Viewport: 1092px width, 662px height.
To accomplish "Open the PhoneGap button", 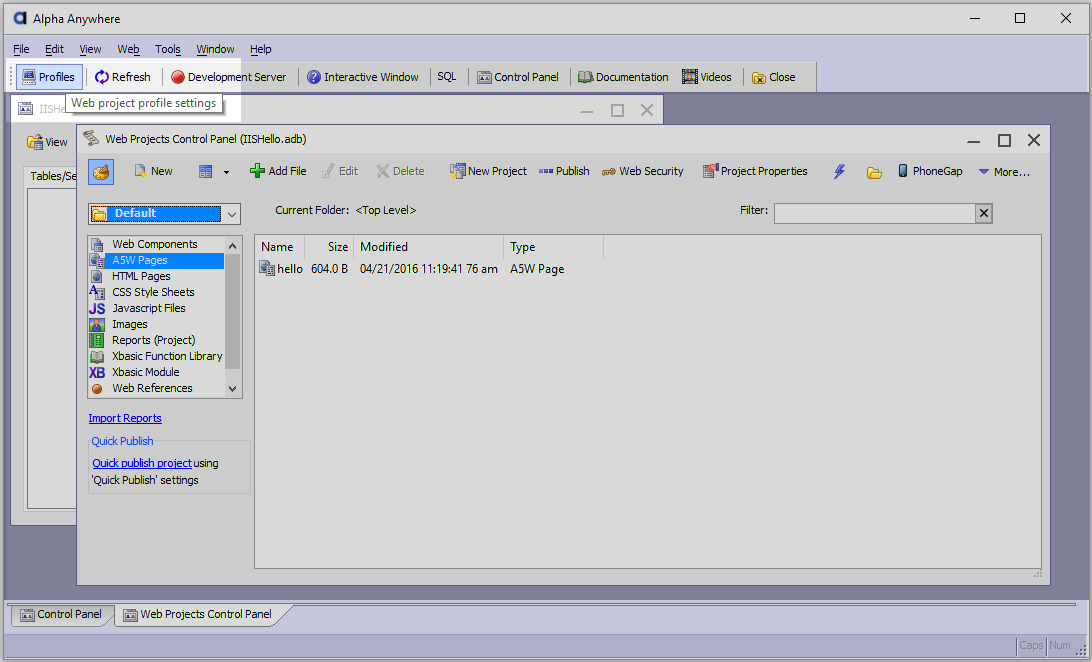I will tap(930, 171).
